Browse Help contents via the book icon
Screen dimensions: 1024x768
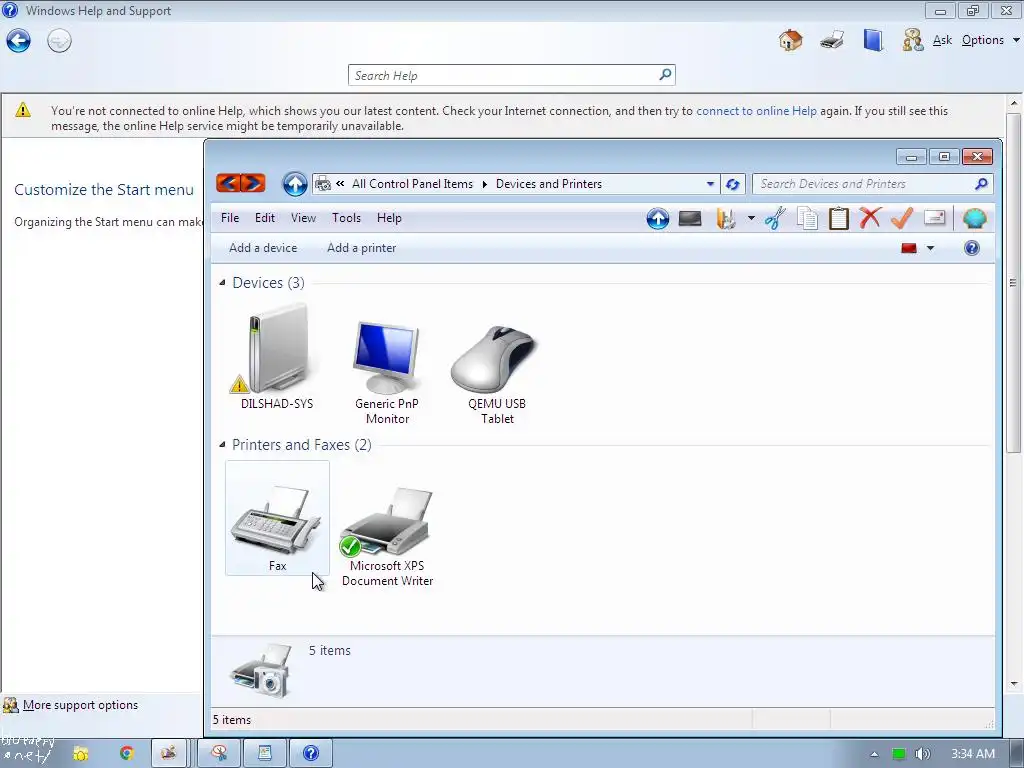pos(872,40)
